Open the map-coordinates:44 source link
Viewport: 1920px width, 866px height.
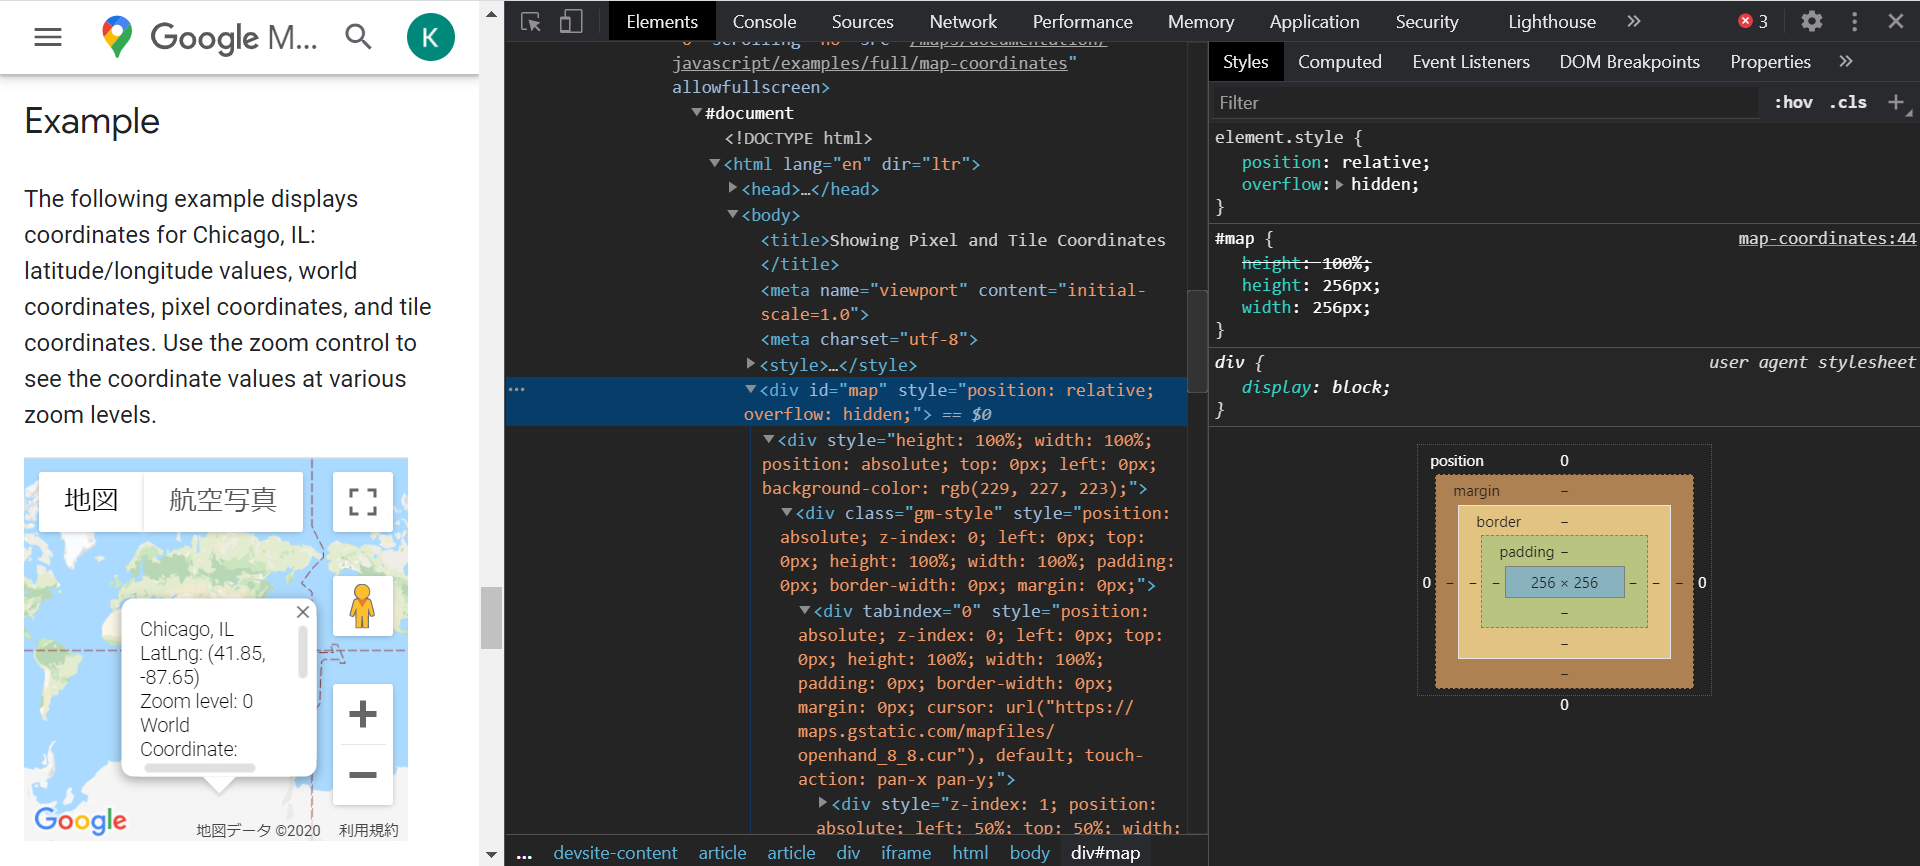click(1826, 238)
